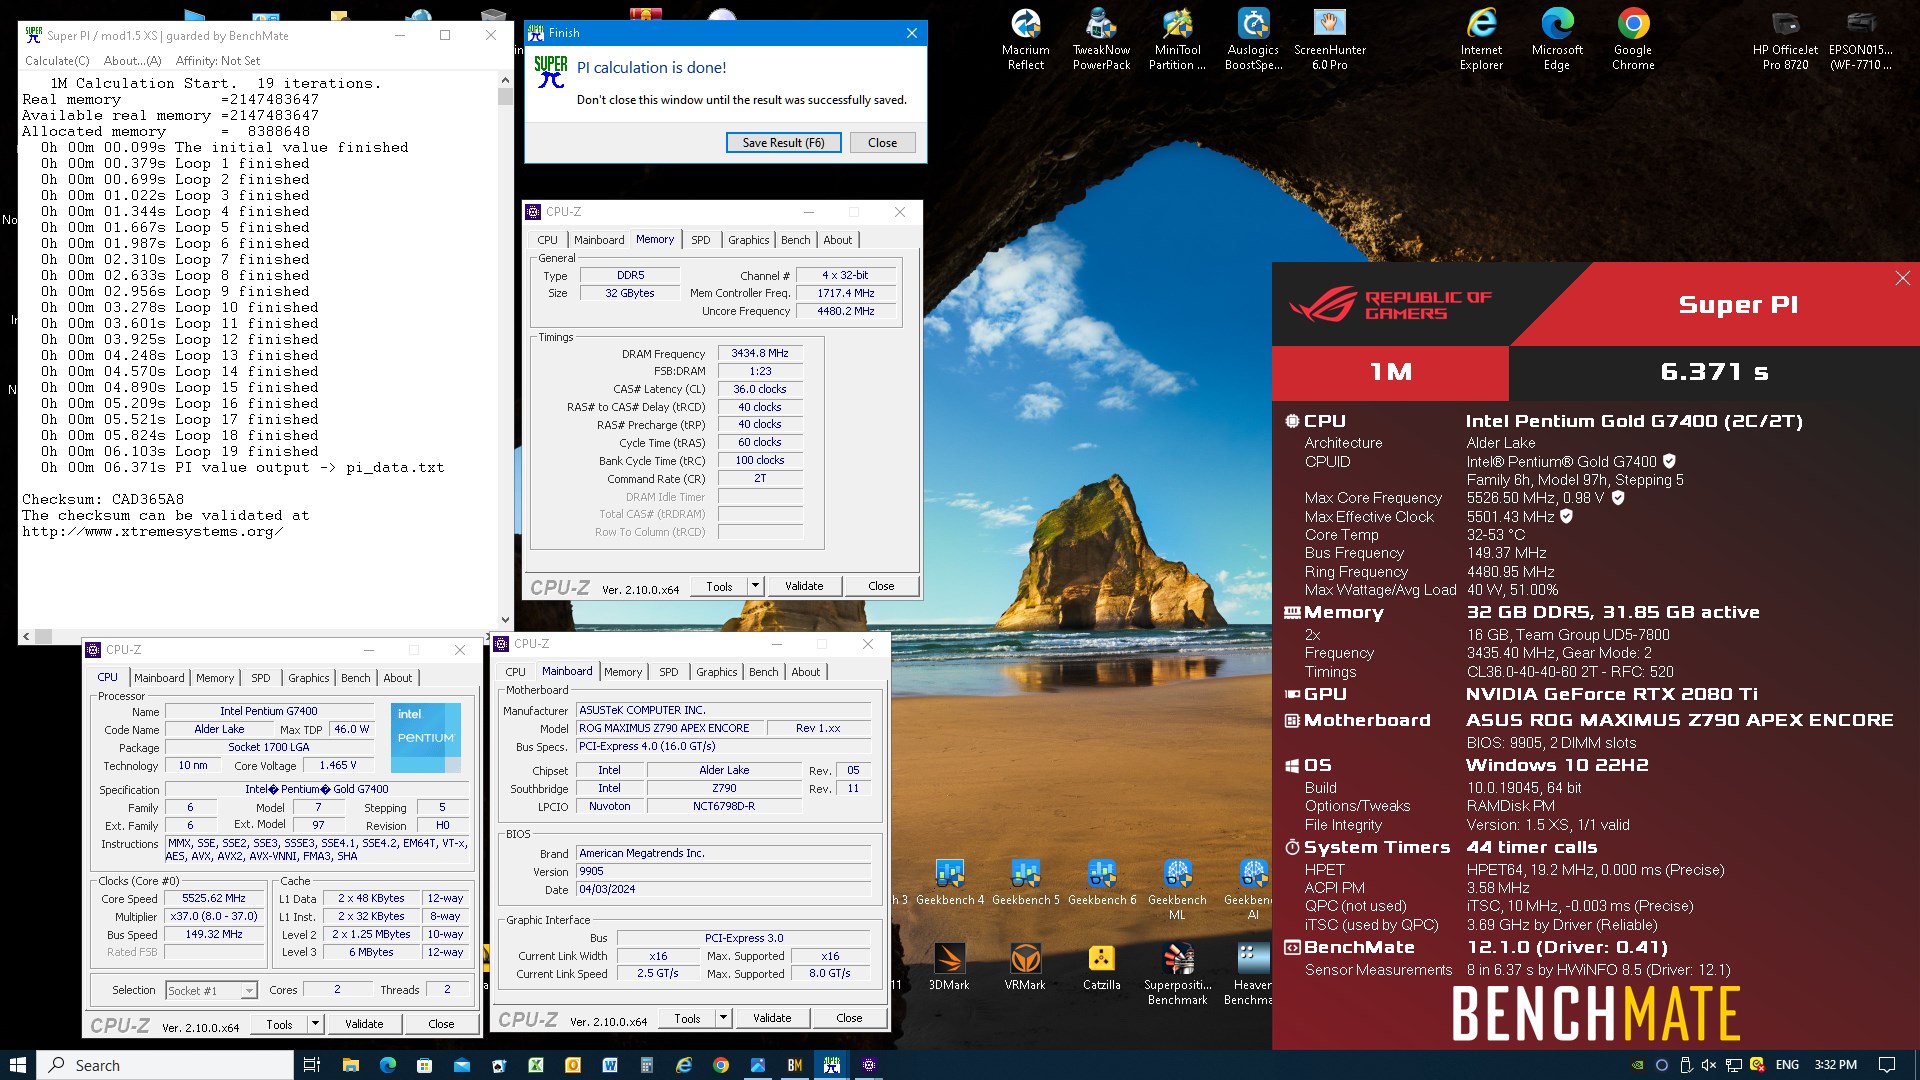Click Validate in Memory CPU-Z window
The width and height of the screenshot is (1920, 1080).
click(x=804, y=586)
